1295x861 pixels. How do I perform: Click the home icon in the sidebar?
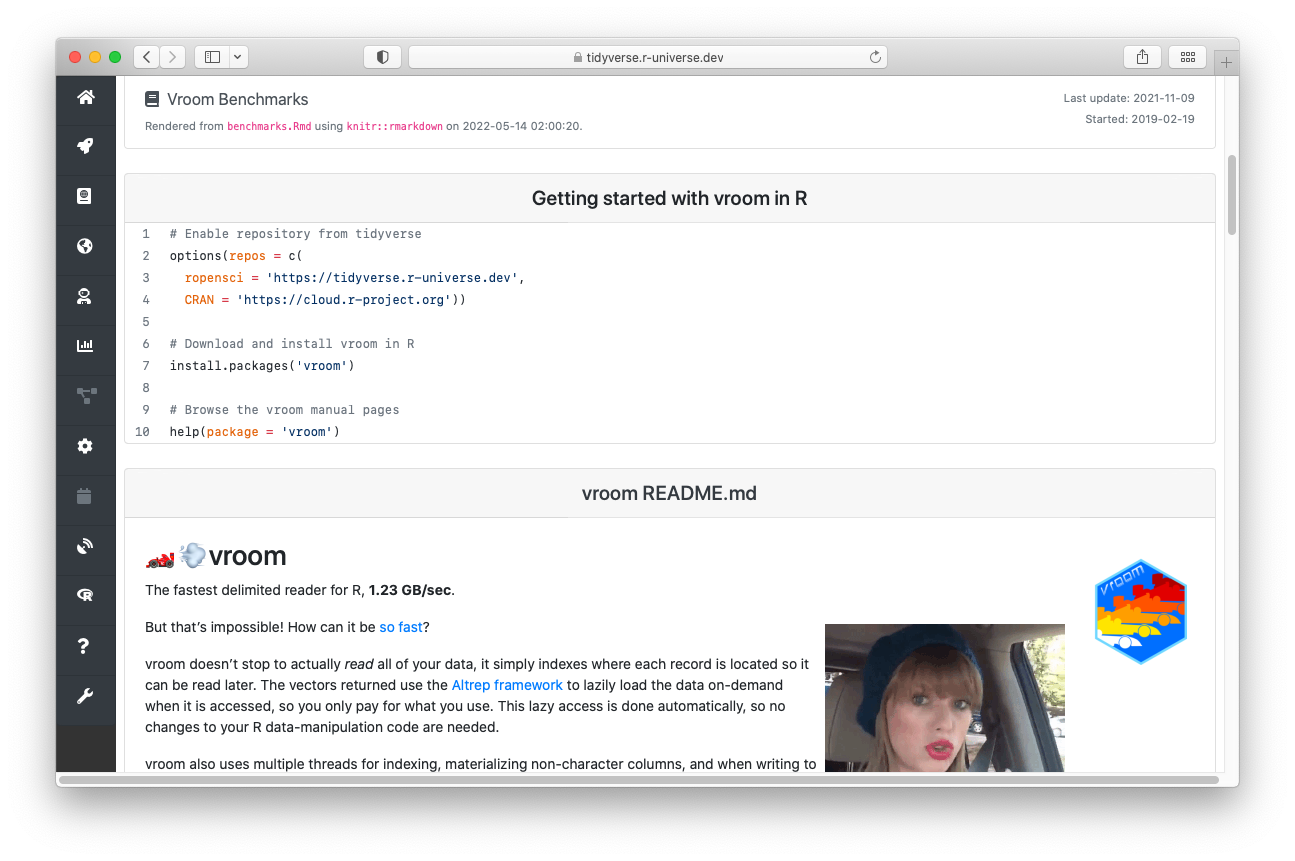pos(85,97)
